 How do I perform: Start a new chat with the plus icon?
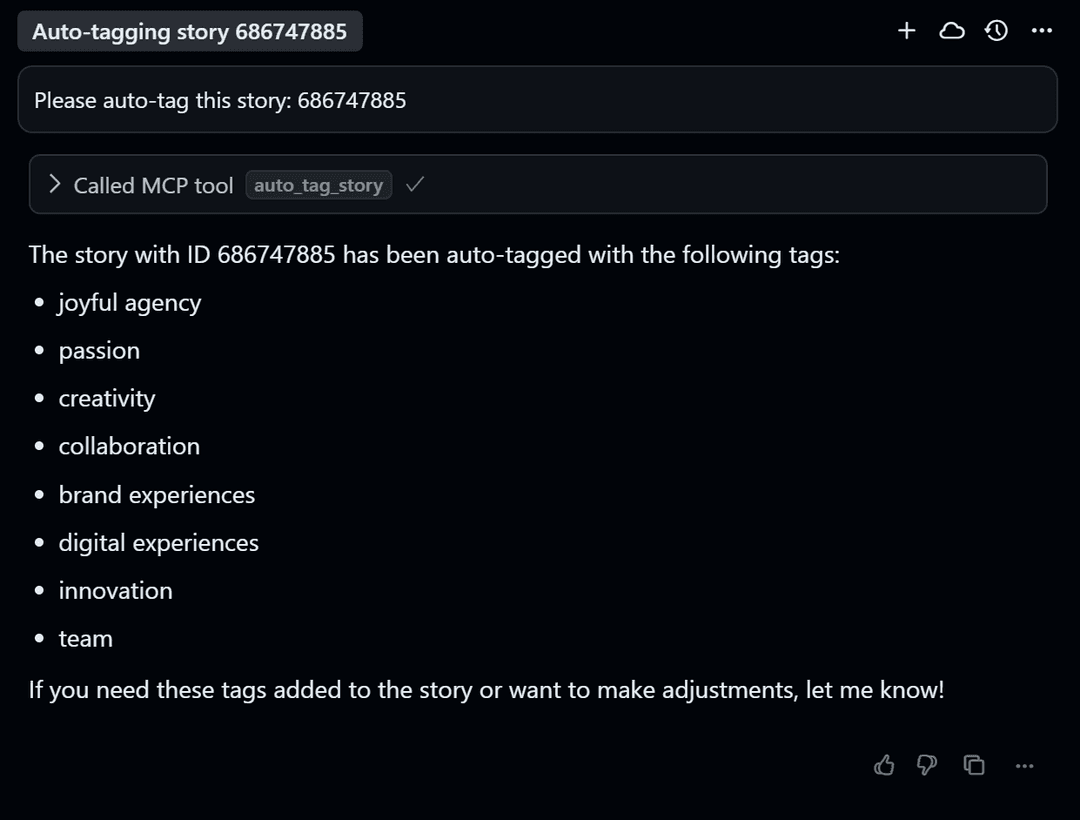tap(906, 30)
